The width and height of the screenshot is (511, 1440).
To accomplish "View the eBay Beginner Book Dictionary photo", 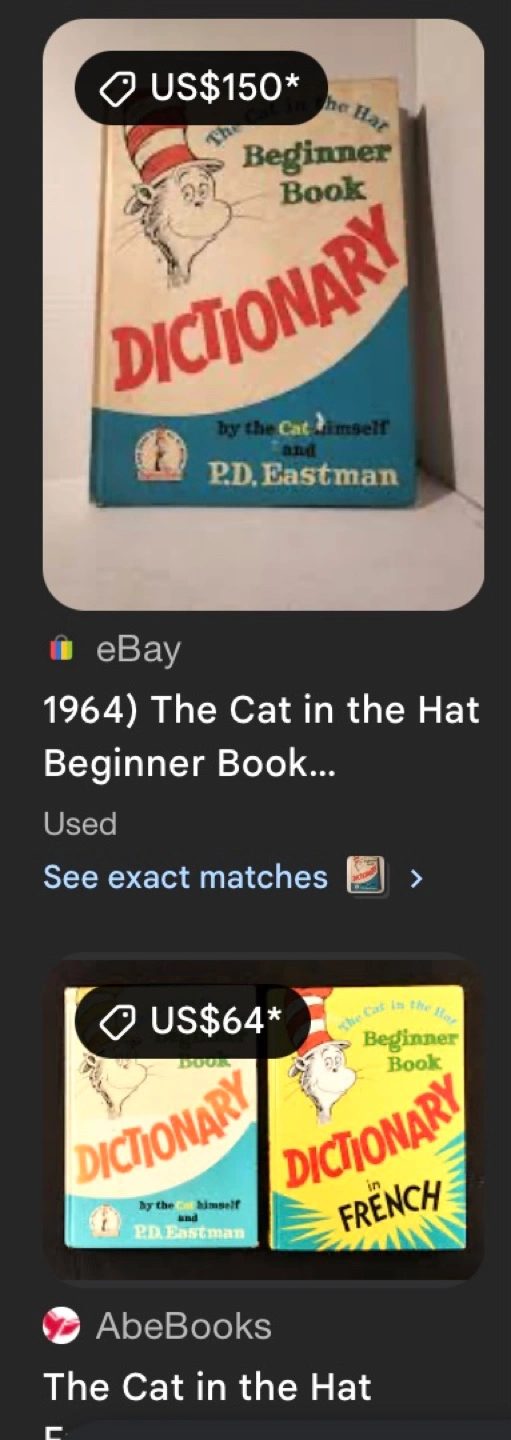I will tap(263, 314).
